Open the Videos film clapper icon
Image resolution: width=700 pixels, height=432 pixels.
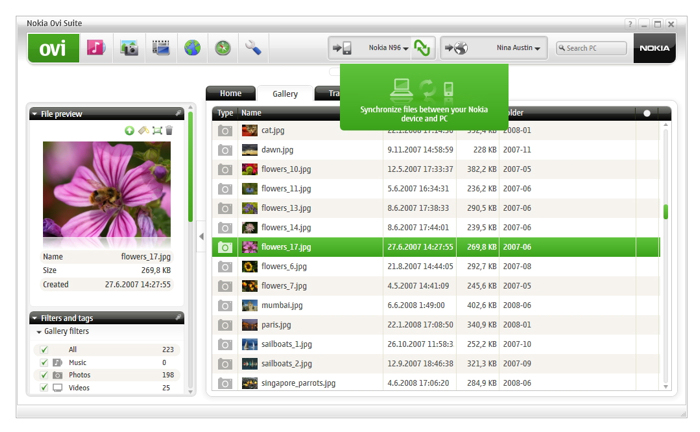point(161,47)
